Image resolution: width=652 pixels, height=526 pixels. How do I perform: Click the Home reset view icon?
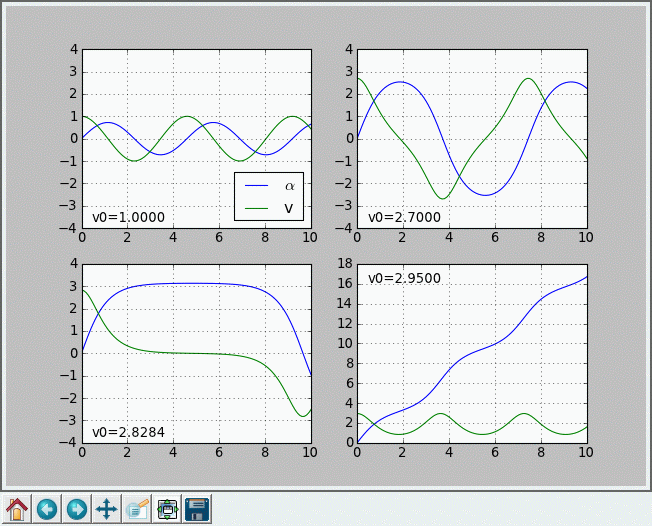17,509
